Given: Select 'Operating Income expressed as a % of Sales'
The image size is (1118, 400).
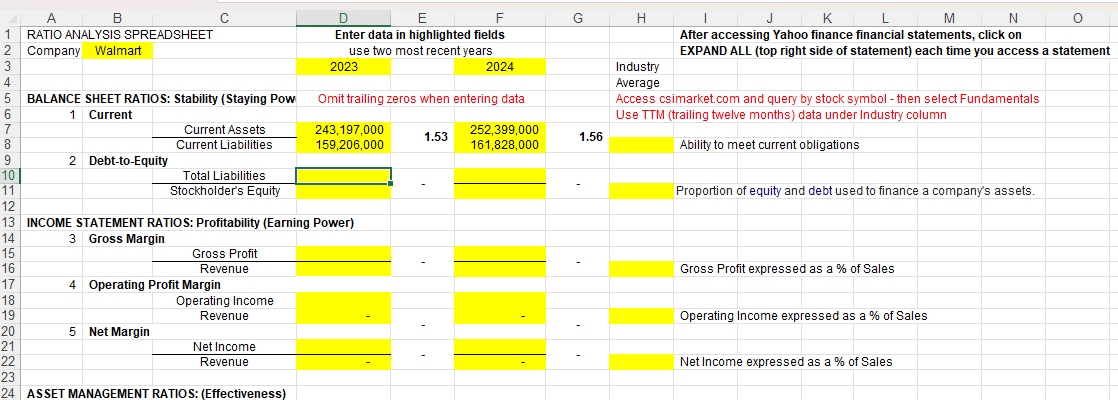Looking at the screenshot, I should tap(804, 315).
